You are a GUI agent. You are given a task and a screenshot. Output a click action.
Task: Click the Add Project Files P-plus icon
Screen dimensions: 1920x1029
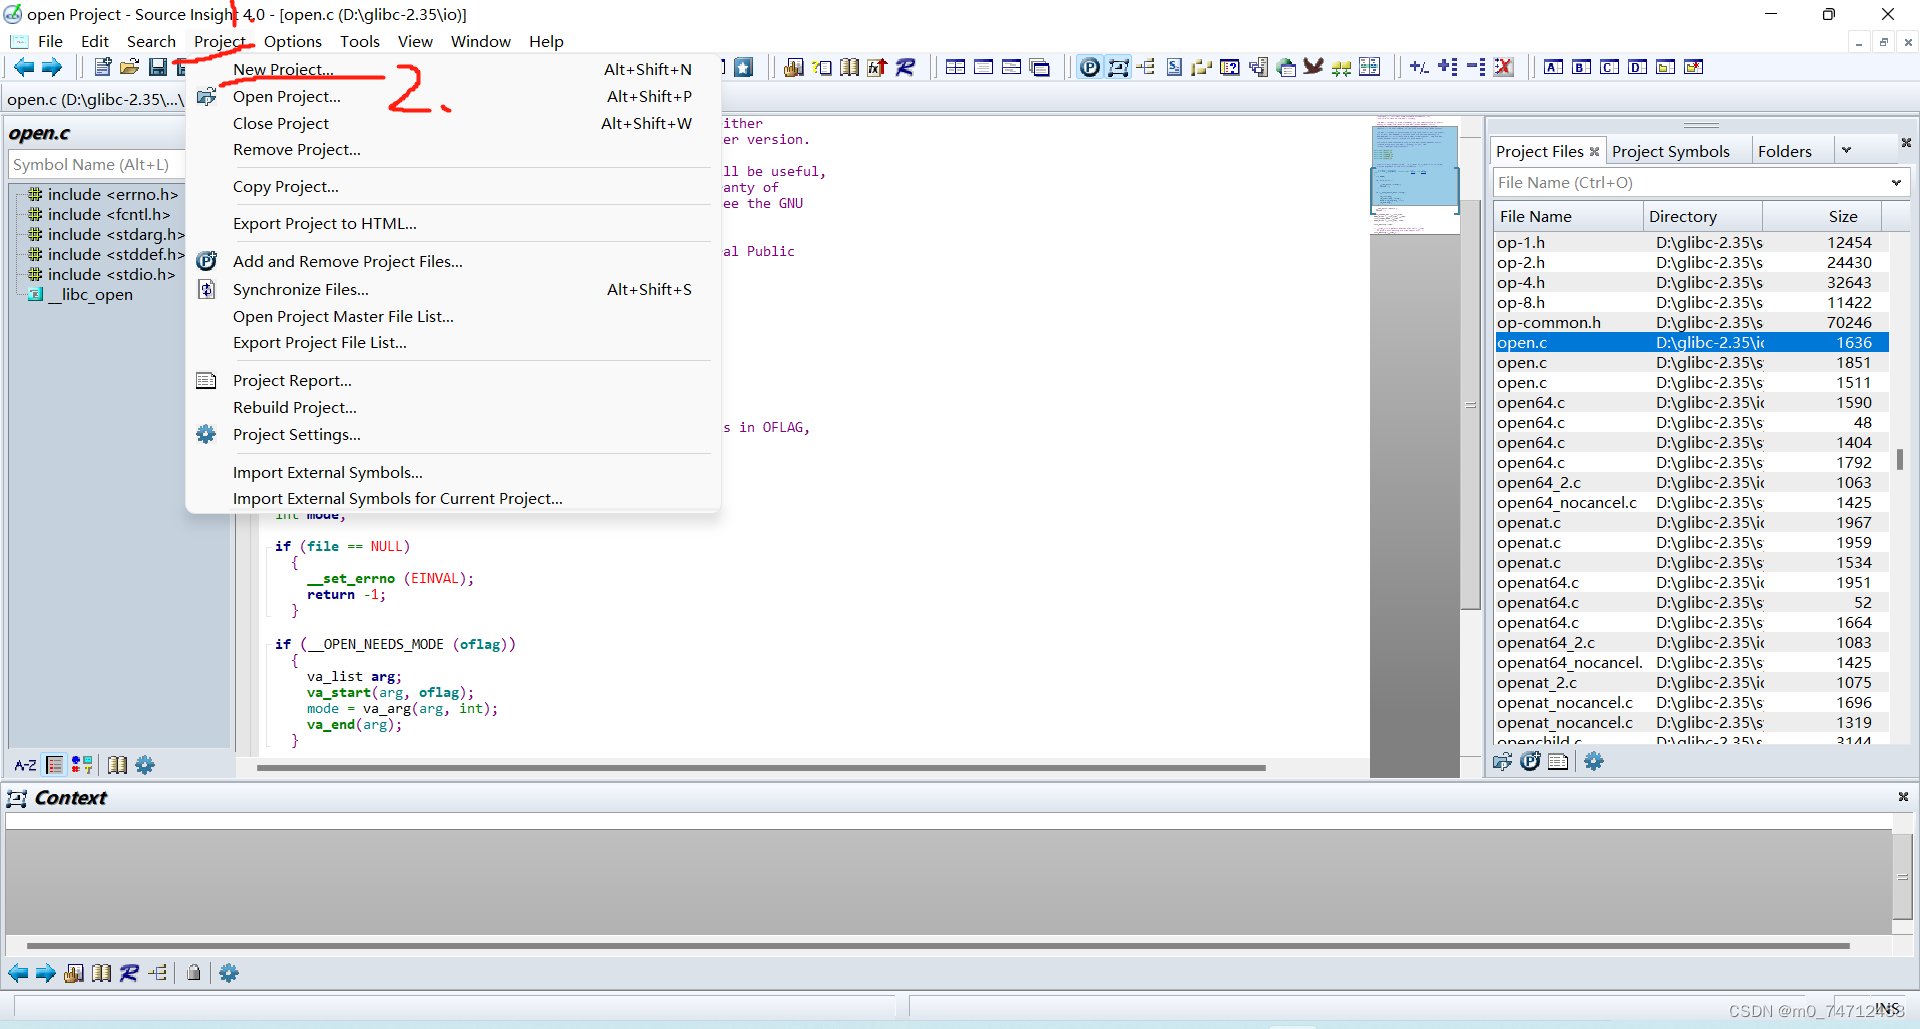[1530, 762]
